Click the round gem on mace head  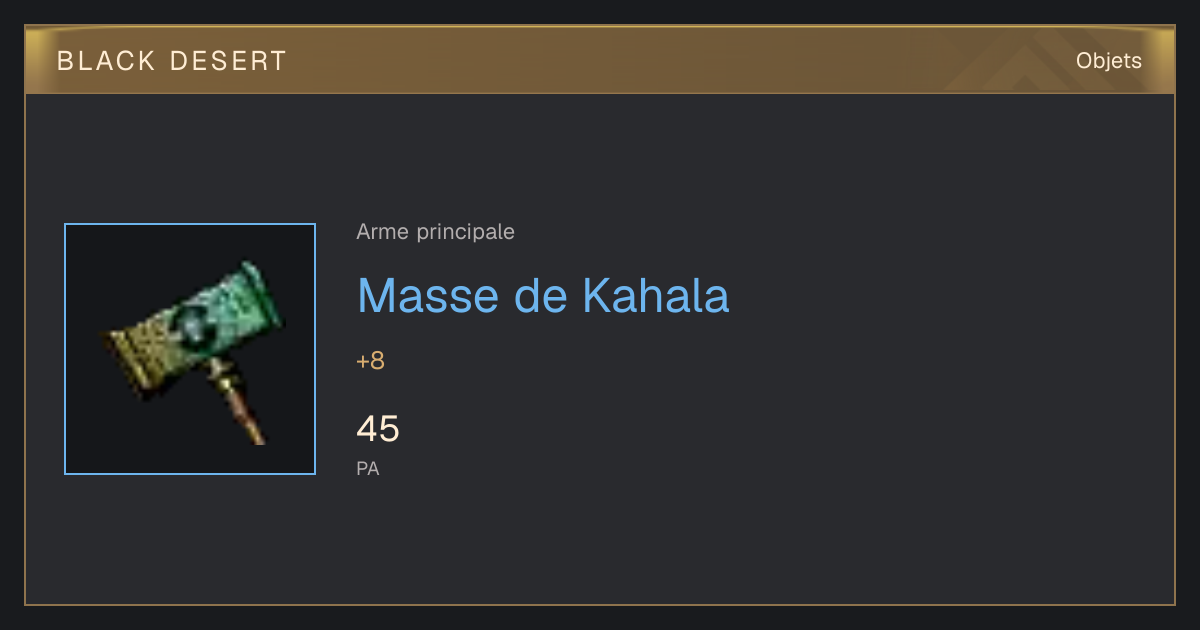[193, 323]
